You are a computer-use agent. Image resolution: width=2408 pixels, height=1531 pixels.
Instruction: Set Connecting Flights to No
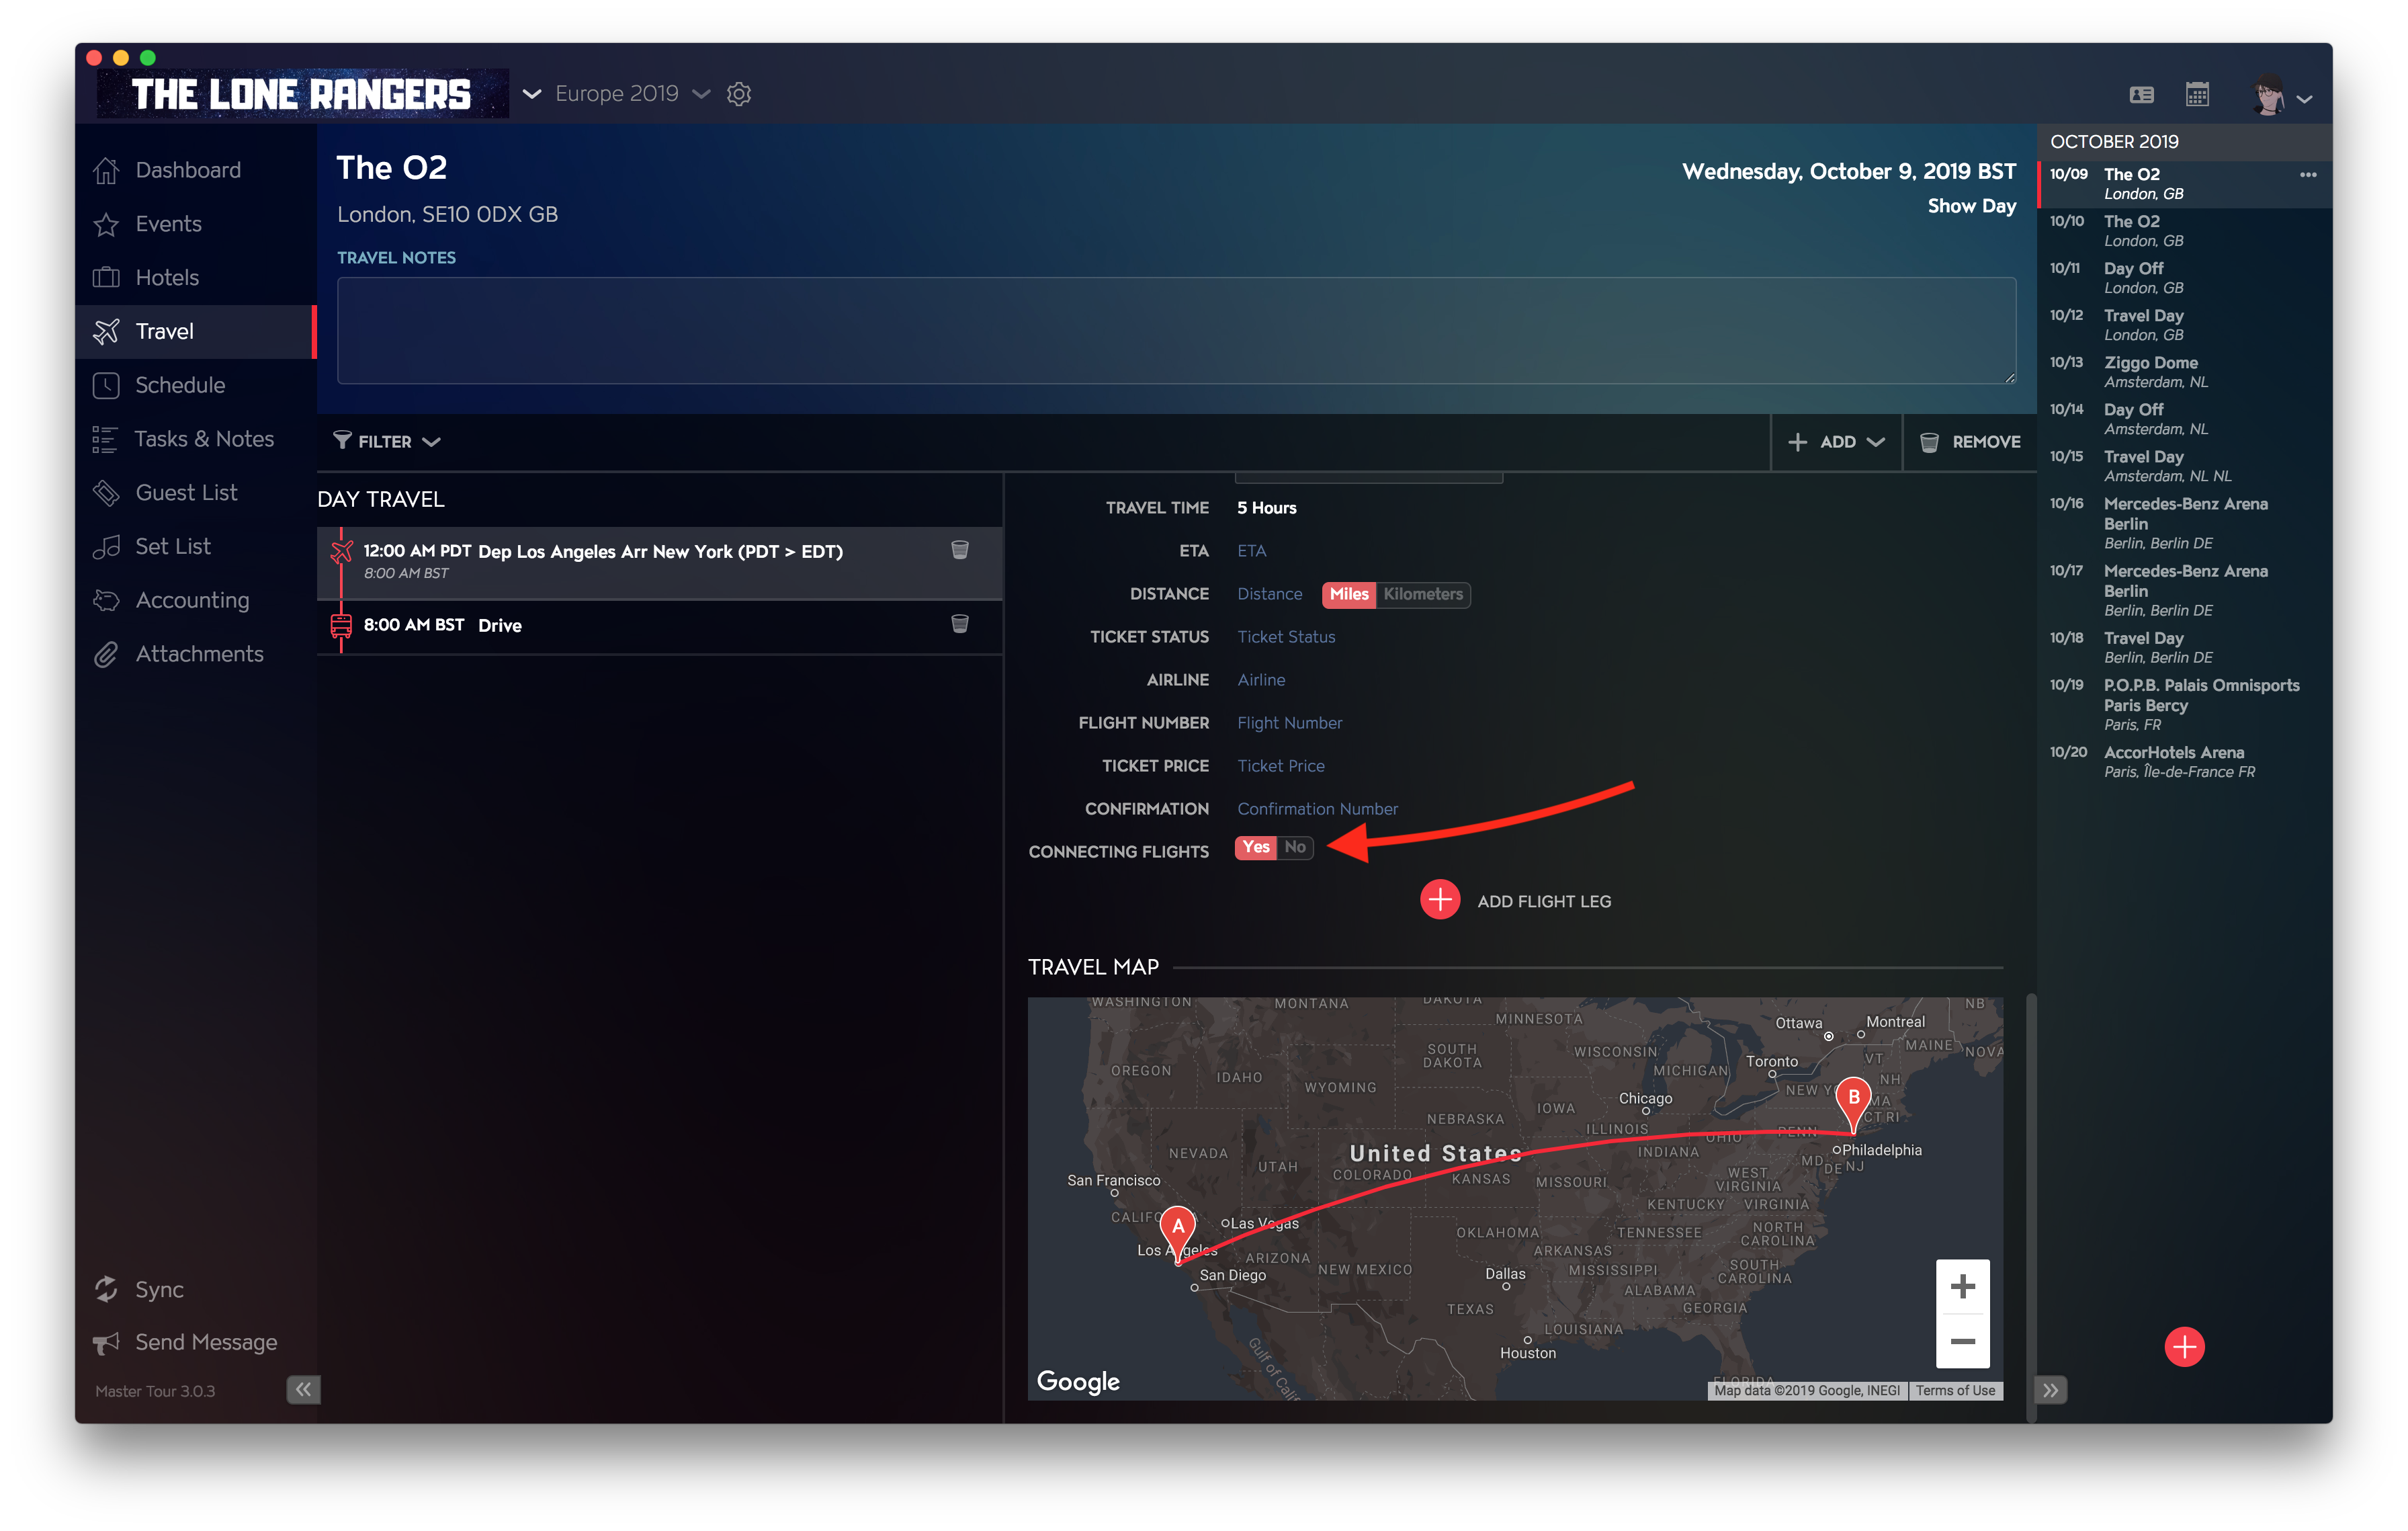point(1295,848)
